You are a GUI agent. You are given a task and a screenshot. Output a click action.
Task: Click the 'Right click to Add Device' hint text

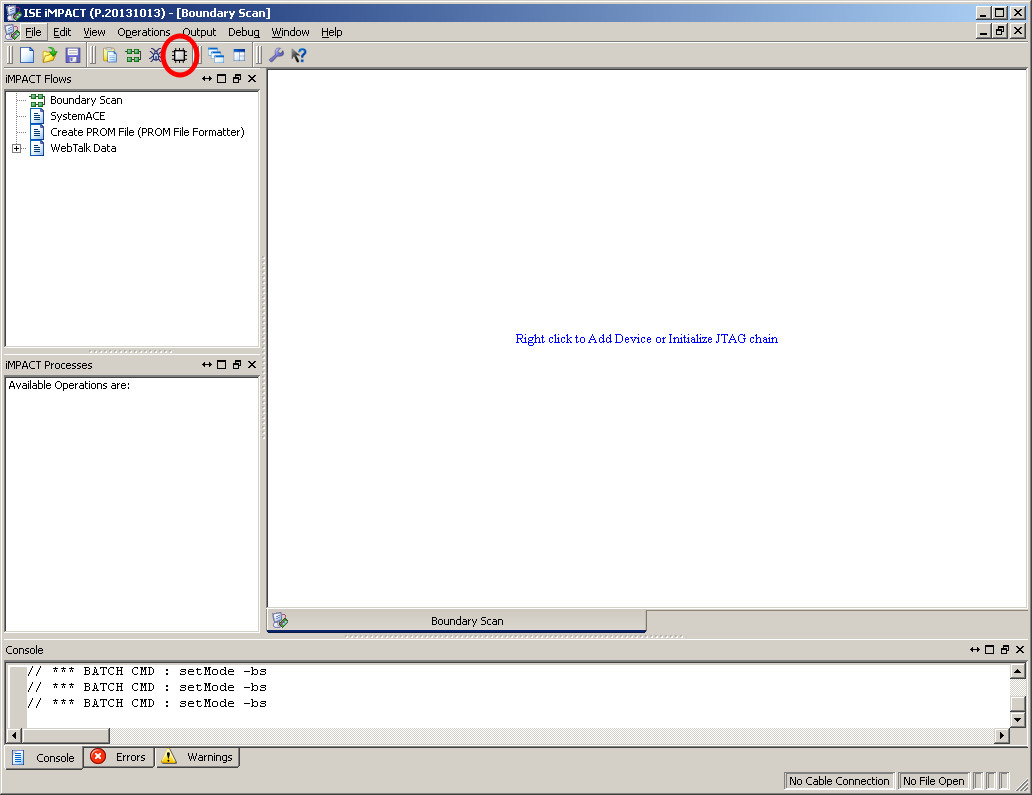(x=646, y=339)
